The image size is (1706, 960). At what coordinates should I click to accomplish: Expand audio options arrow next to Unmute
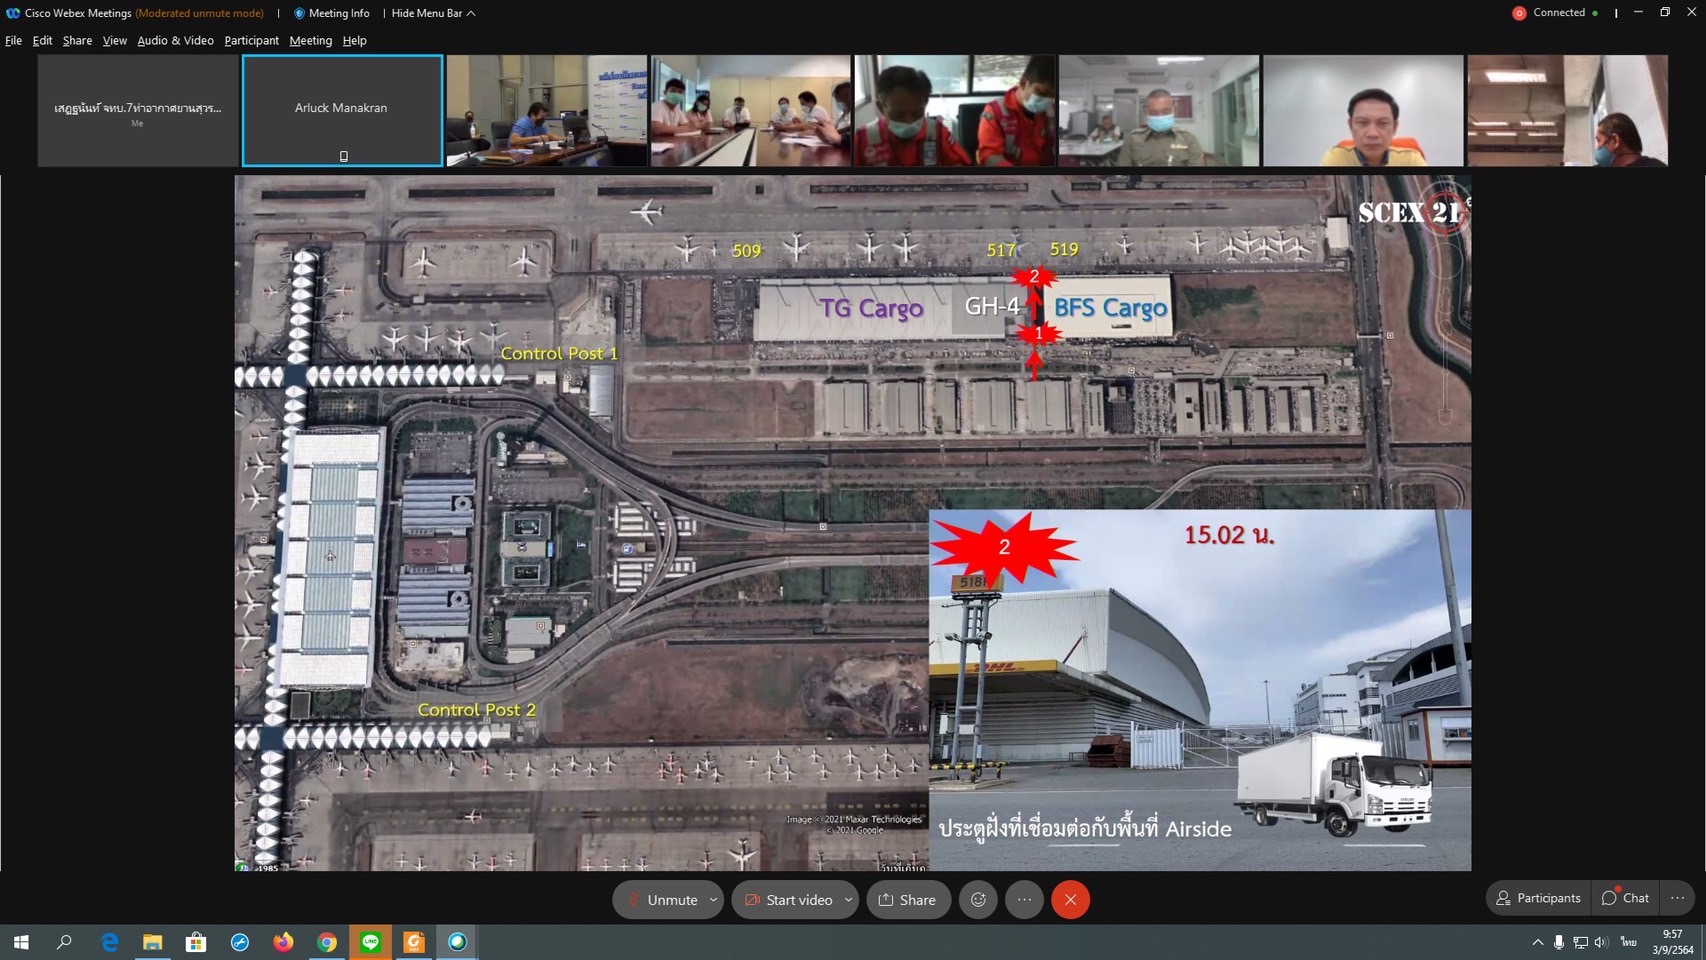(713, 899)
